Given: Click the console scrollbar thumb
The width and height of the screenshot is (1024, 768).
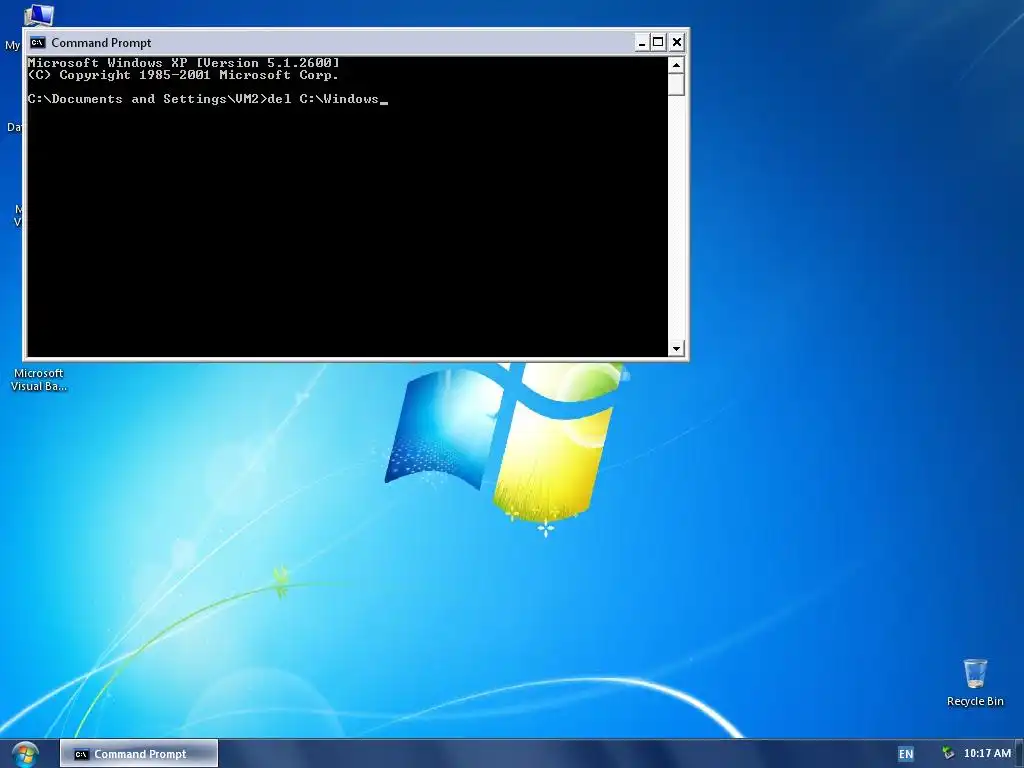Looking at the screenshot, I should pos(676,84).
